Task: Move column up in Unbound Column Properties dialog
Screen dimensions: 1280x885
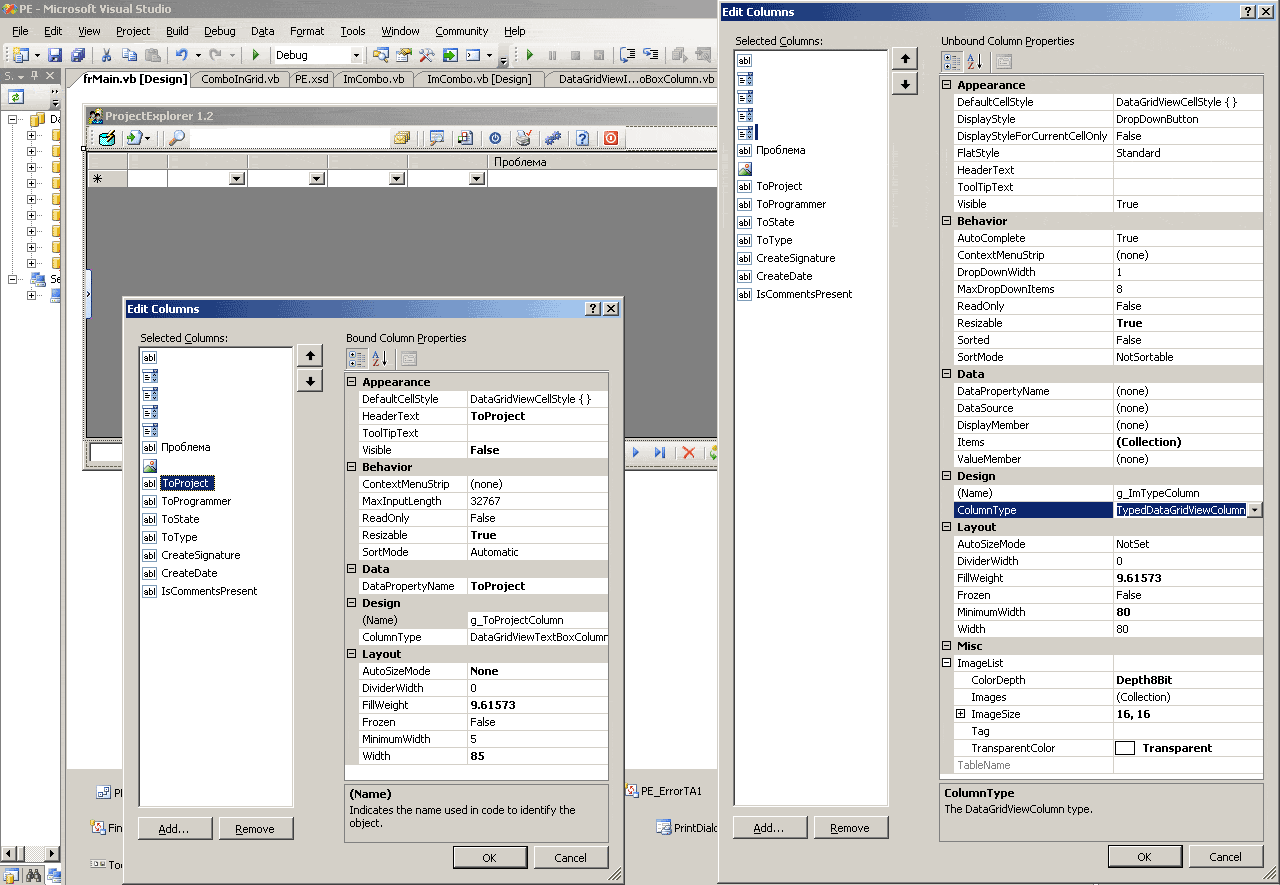Action: click(904, 59)
